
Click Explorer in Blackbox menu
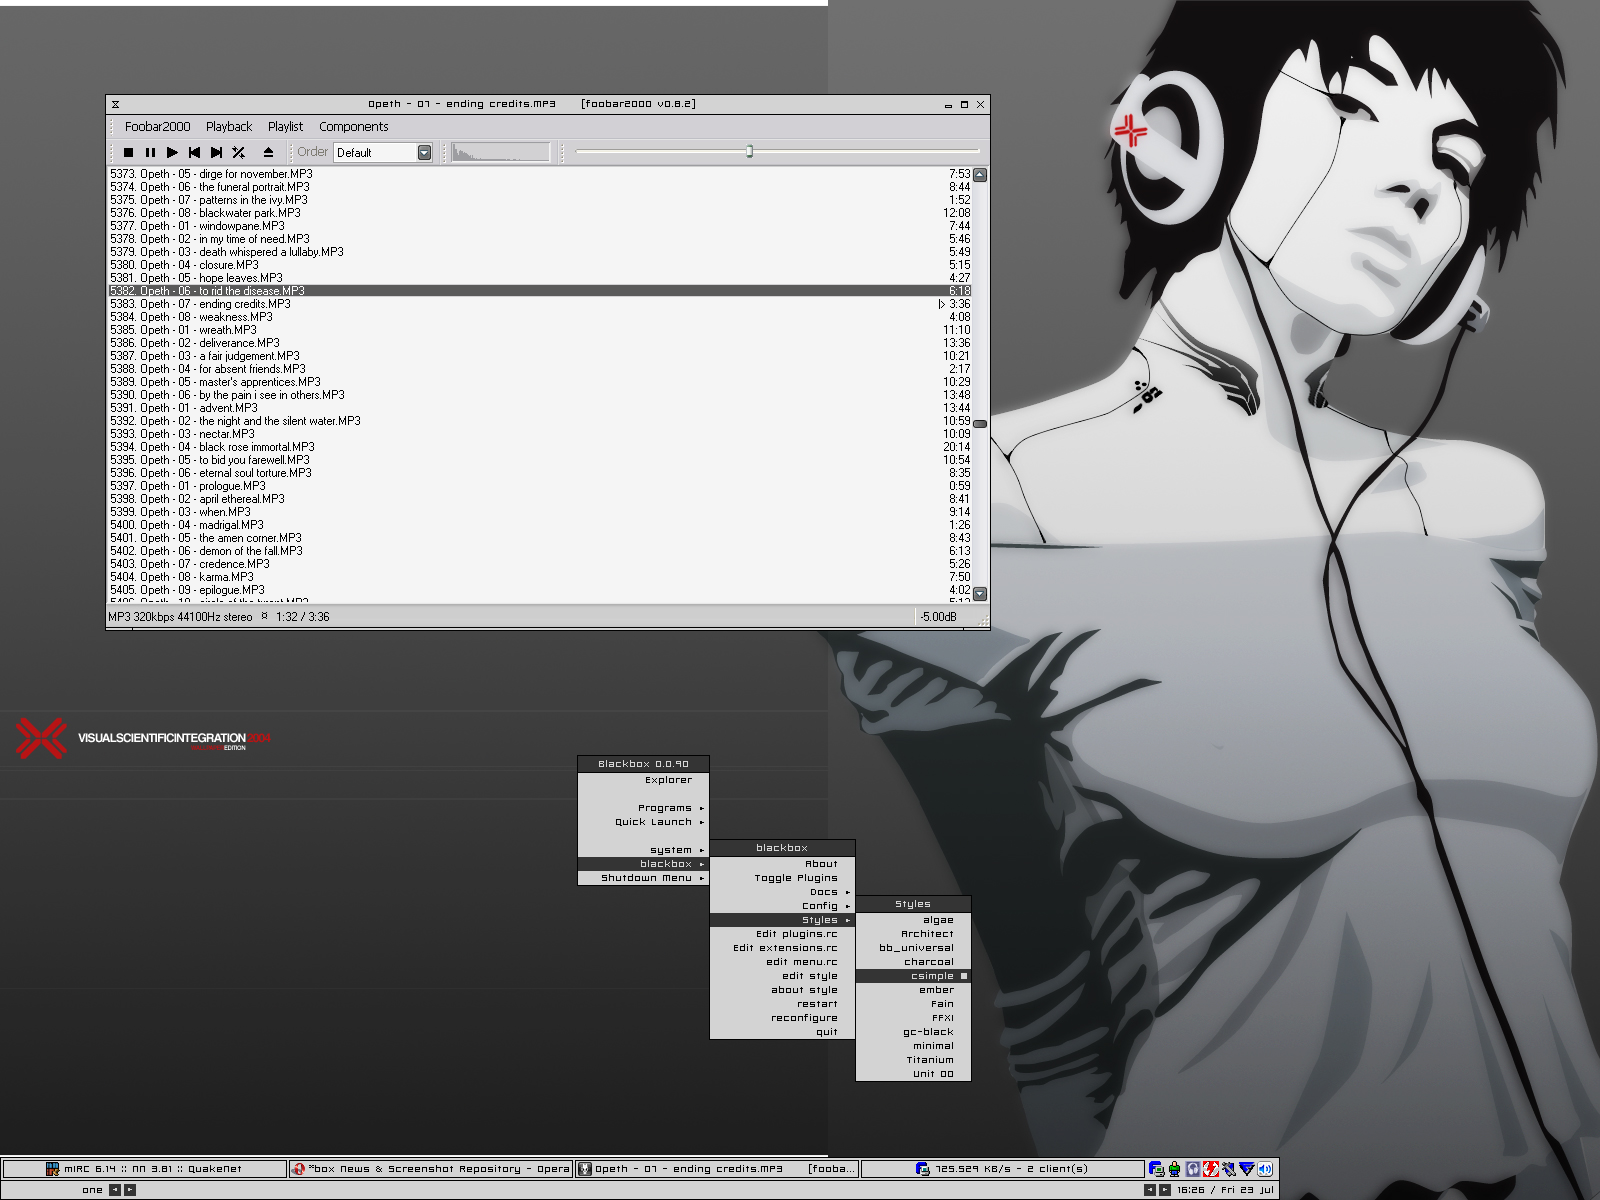[x=643, y=780]
